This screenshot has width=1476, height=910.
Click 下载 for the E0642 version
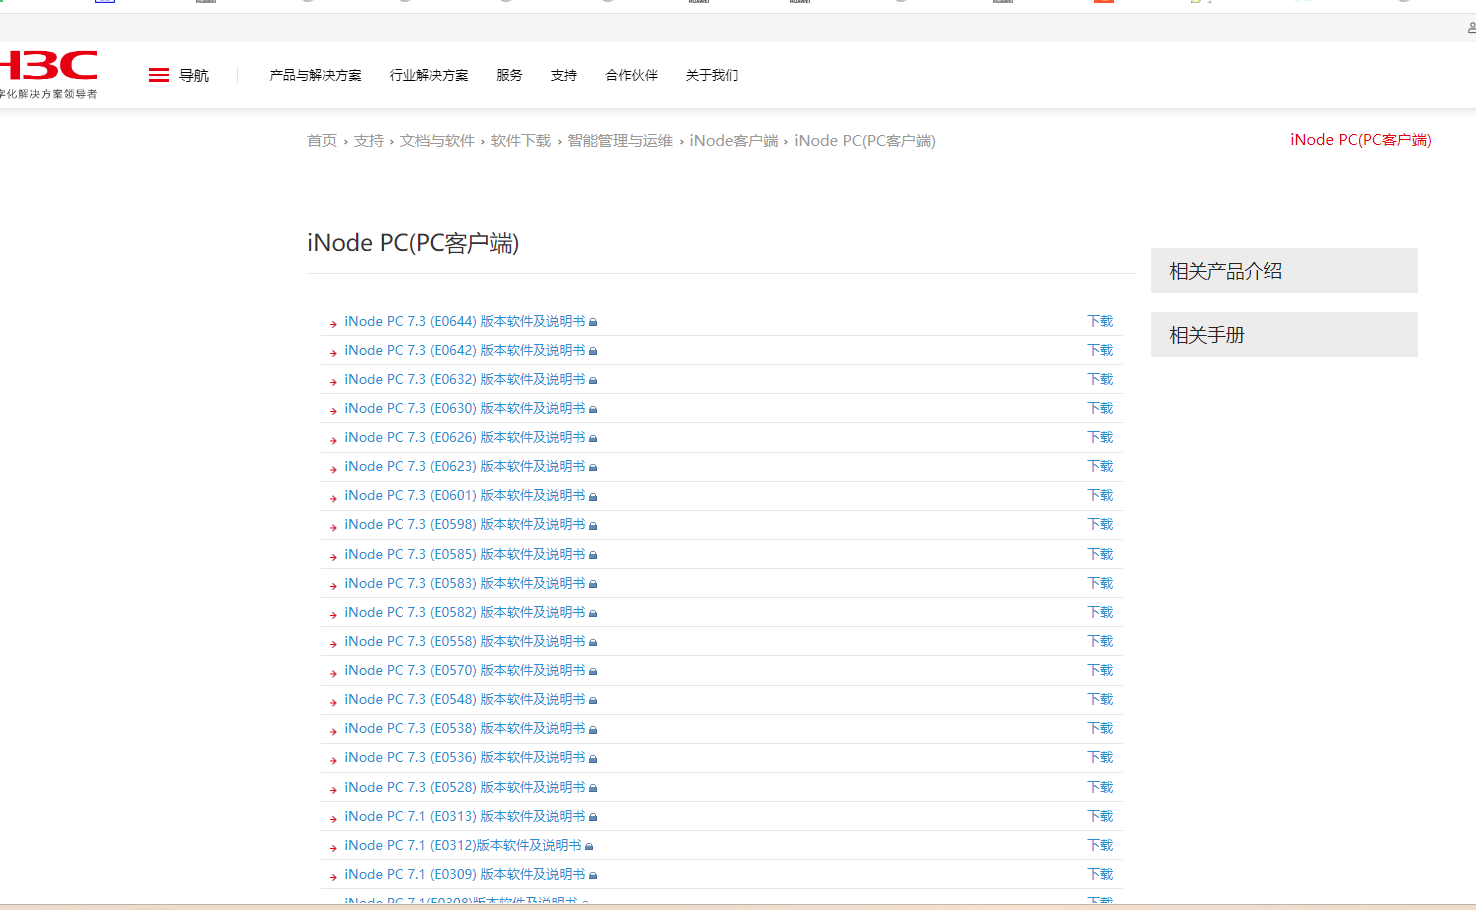pos(1100,350)
